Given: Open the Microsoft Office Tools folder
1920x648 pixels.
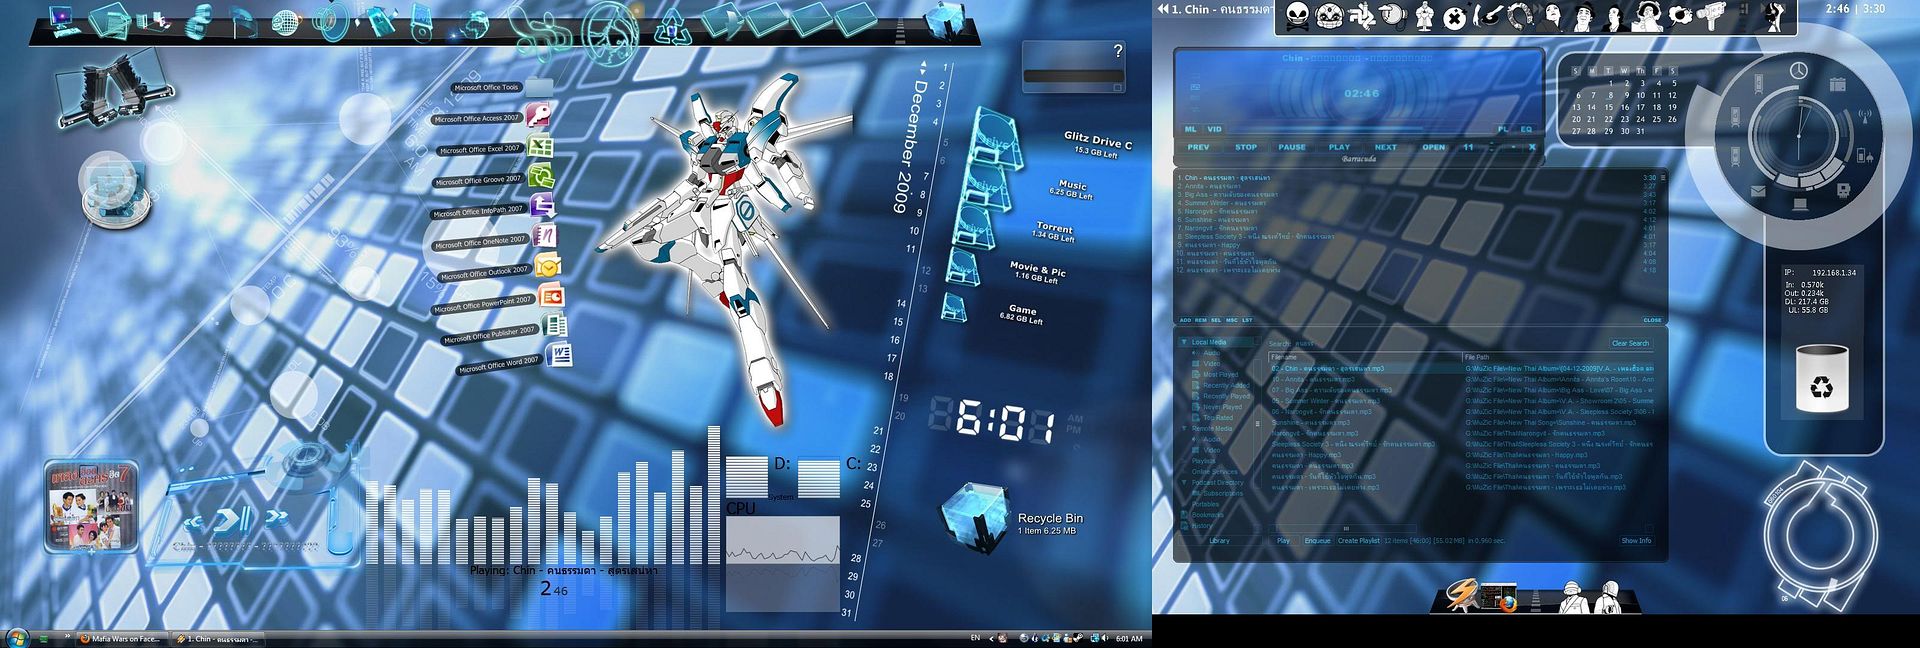Looking at the screenshot, I should click(538, 86).
